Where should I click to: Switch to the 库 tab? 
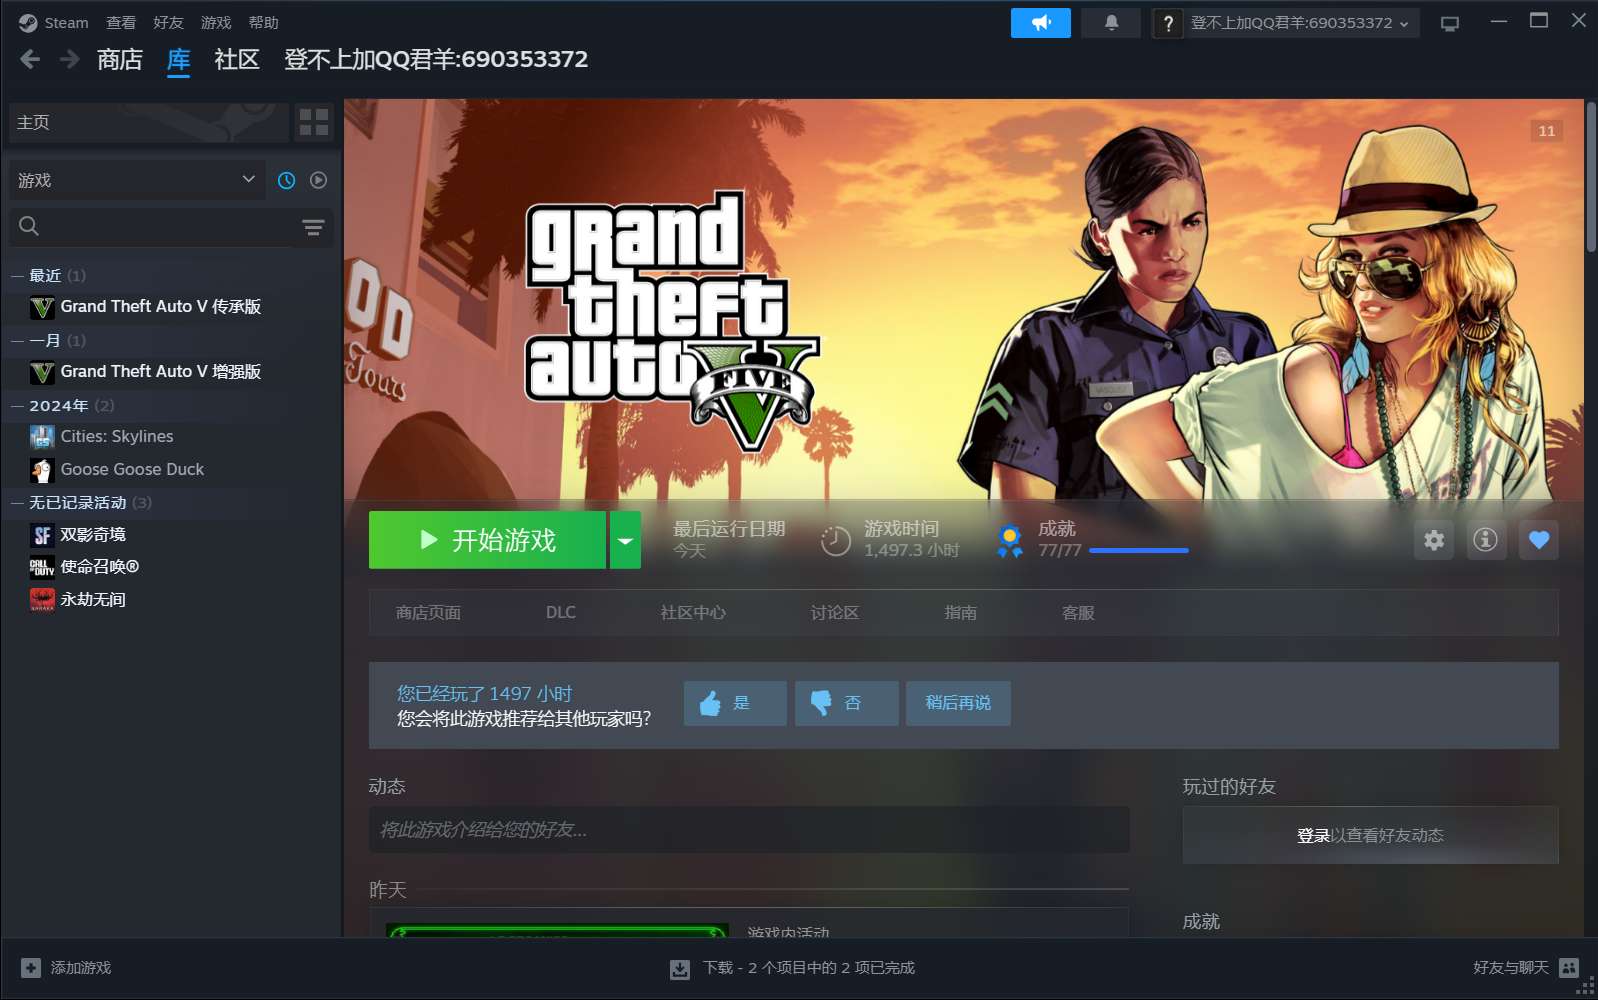coord(179,59)
